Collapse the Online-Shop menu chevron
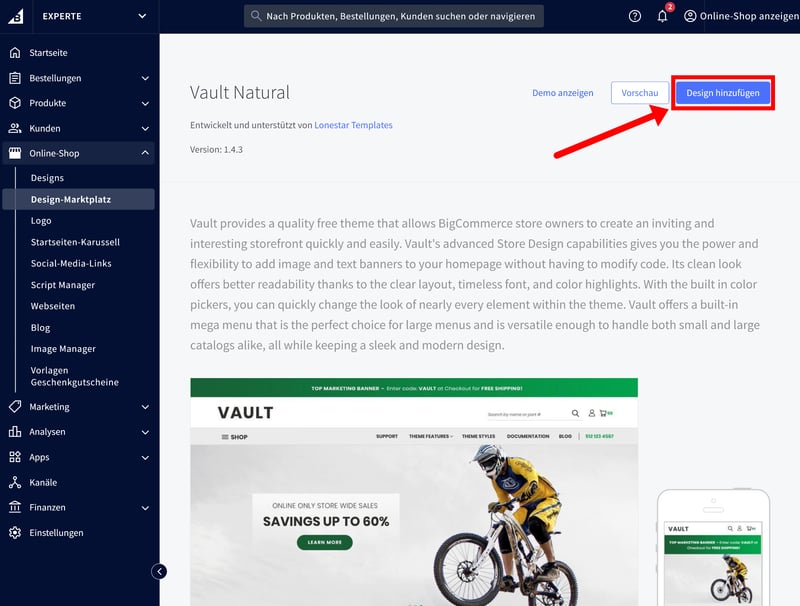800x606 pixels. click(x=145, y=153)
